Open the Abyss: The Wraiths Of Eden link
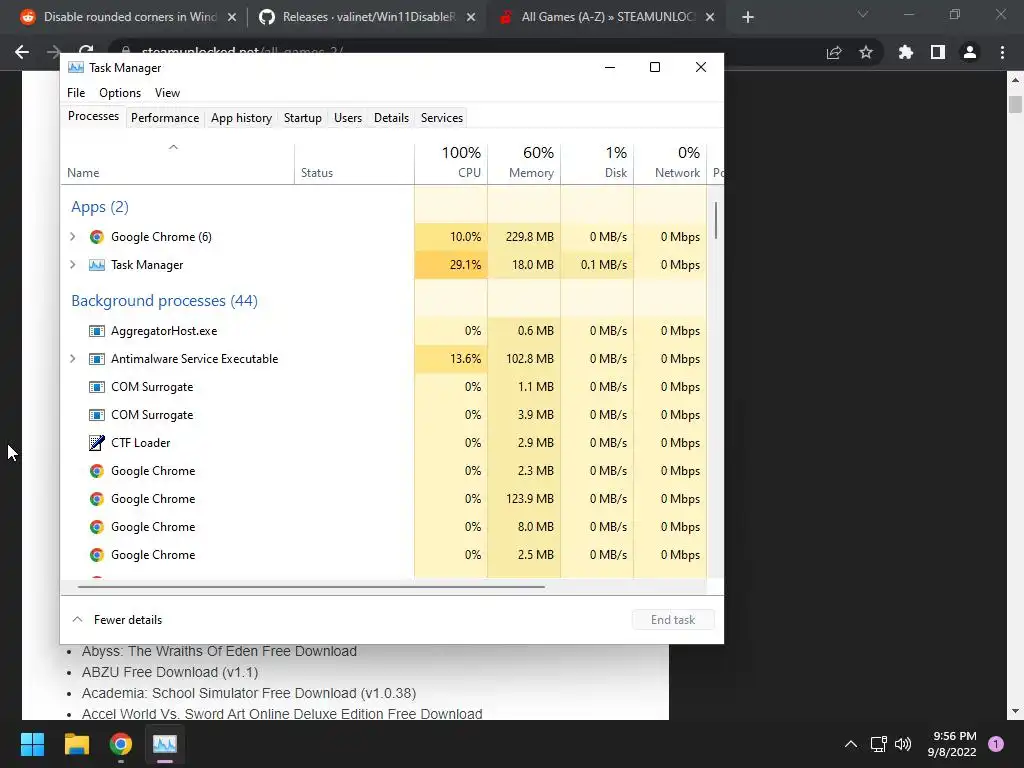 click(x=219, y=651)
